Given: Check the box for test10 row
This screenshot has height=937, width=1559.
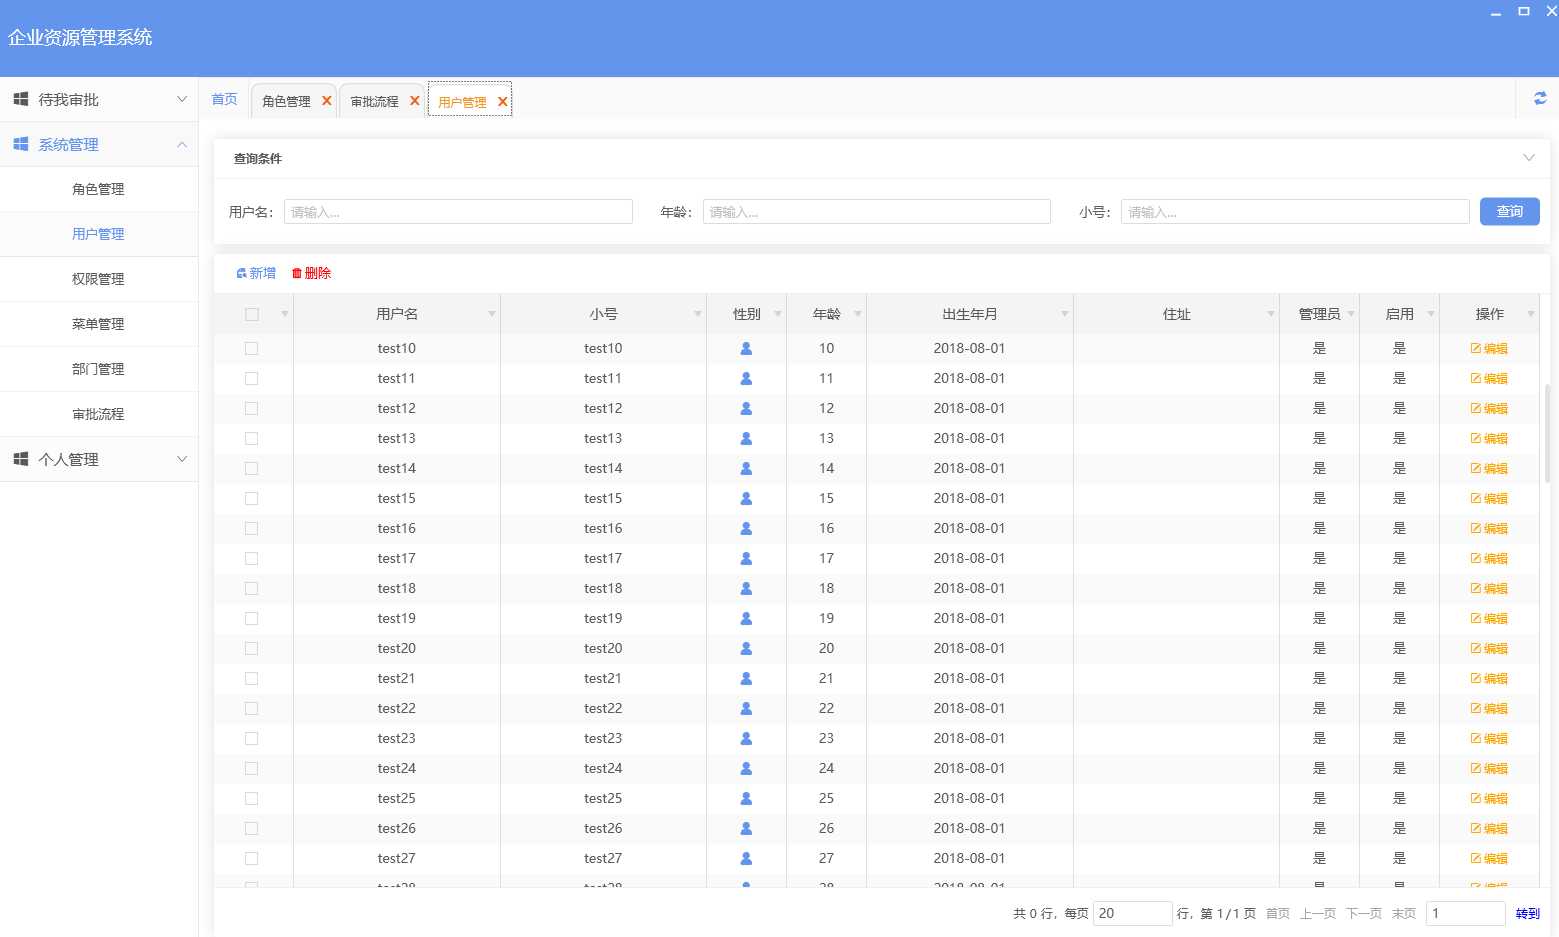Looking at the screenshot, I should (252, 349).
